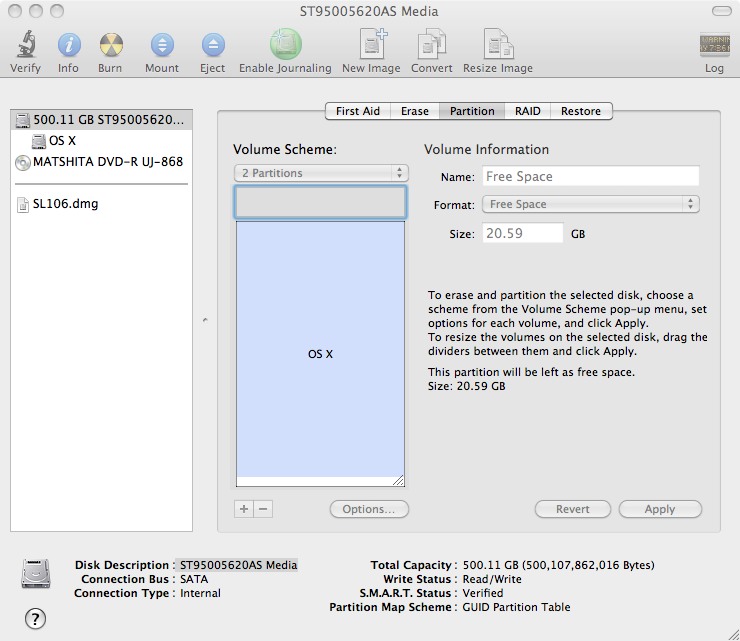Screen dimensions: 740x641
Task: Select the free space partition block
Action: [x=320, y=202]
